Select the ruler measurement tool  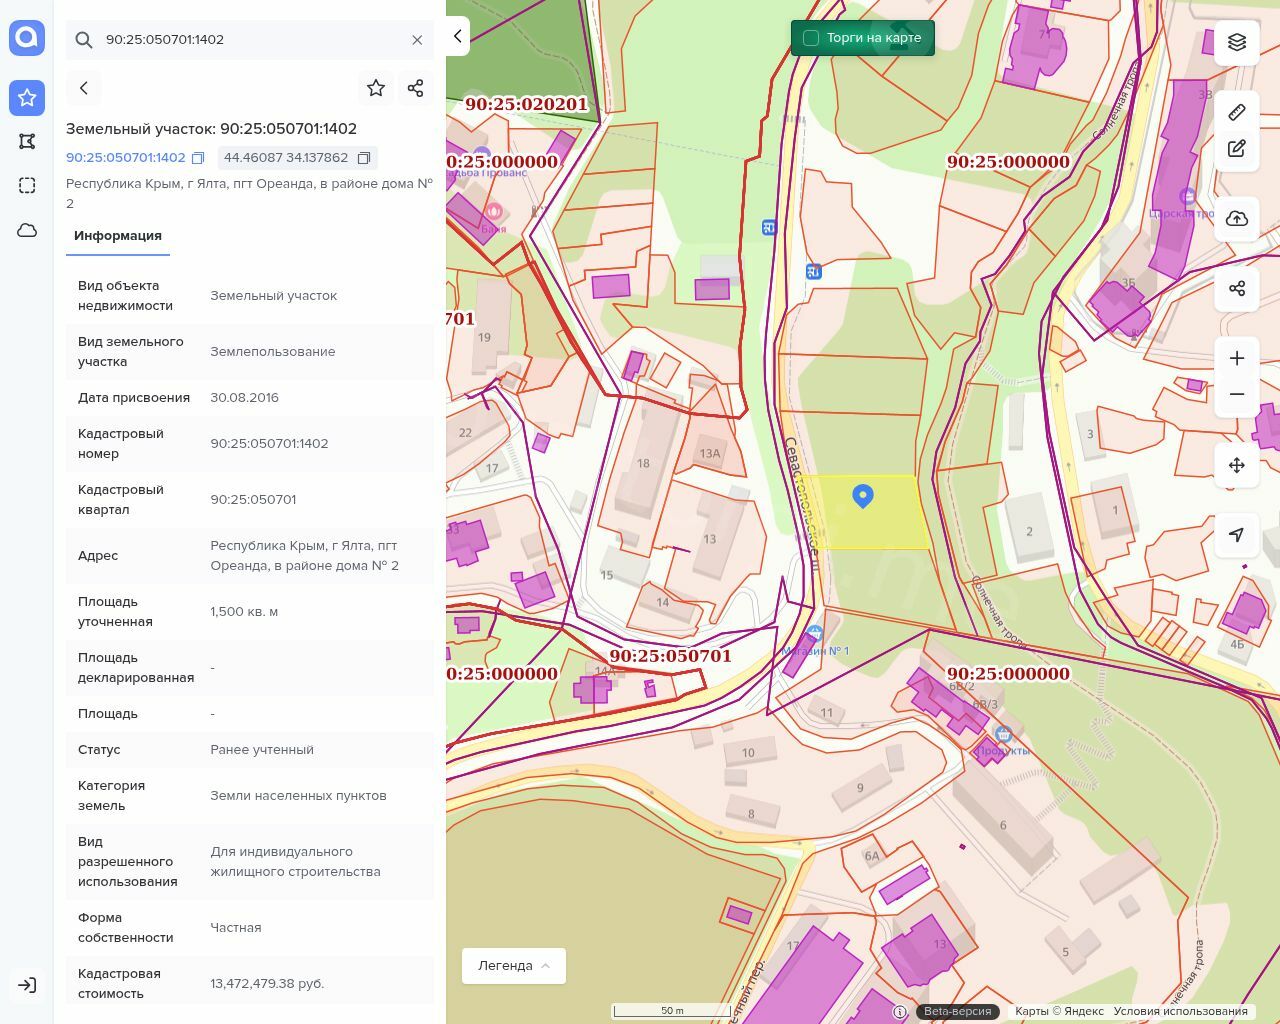pyautogui.click(x=1237, y=112)
